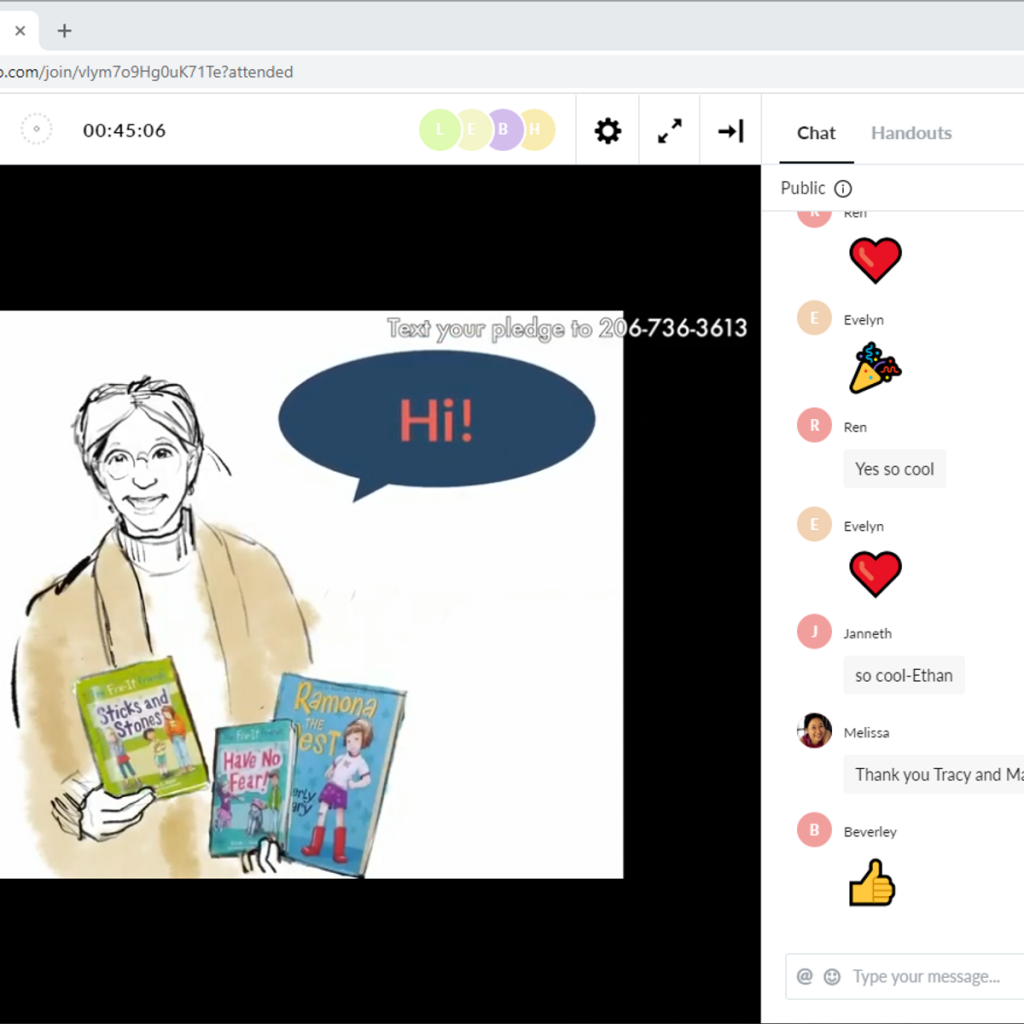Screen dimensions: 1024x1024
Task: Open the settings gear icon
Action: (608, 131)
